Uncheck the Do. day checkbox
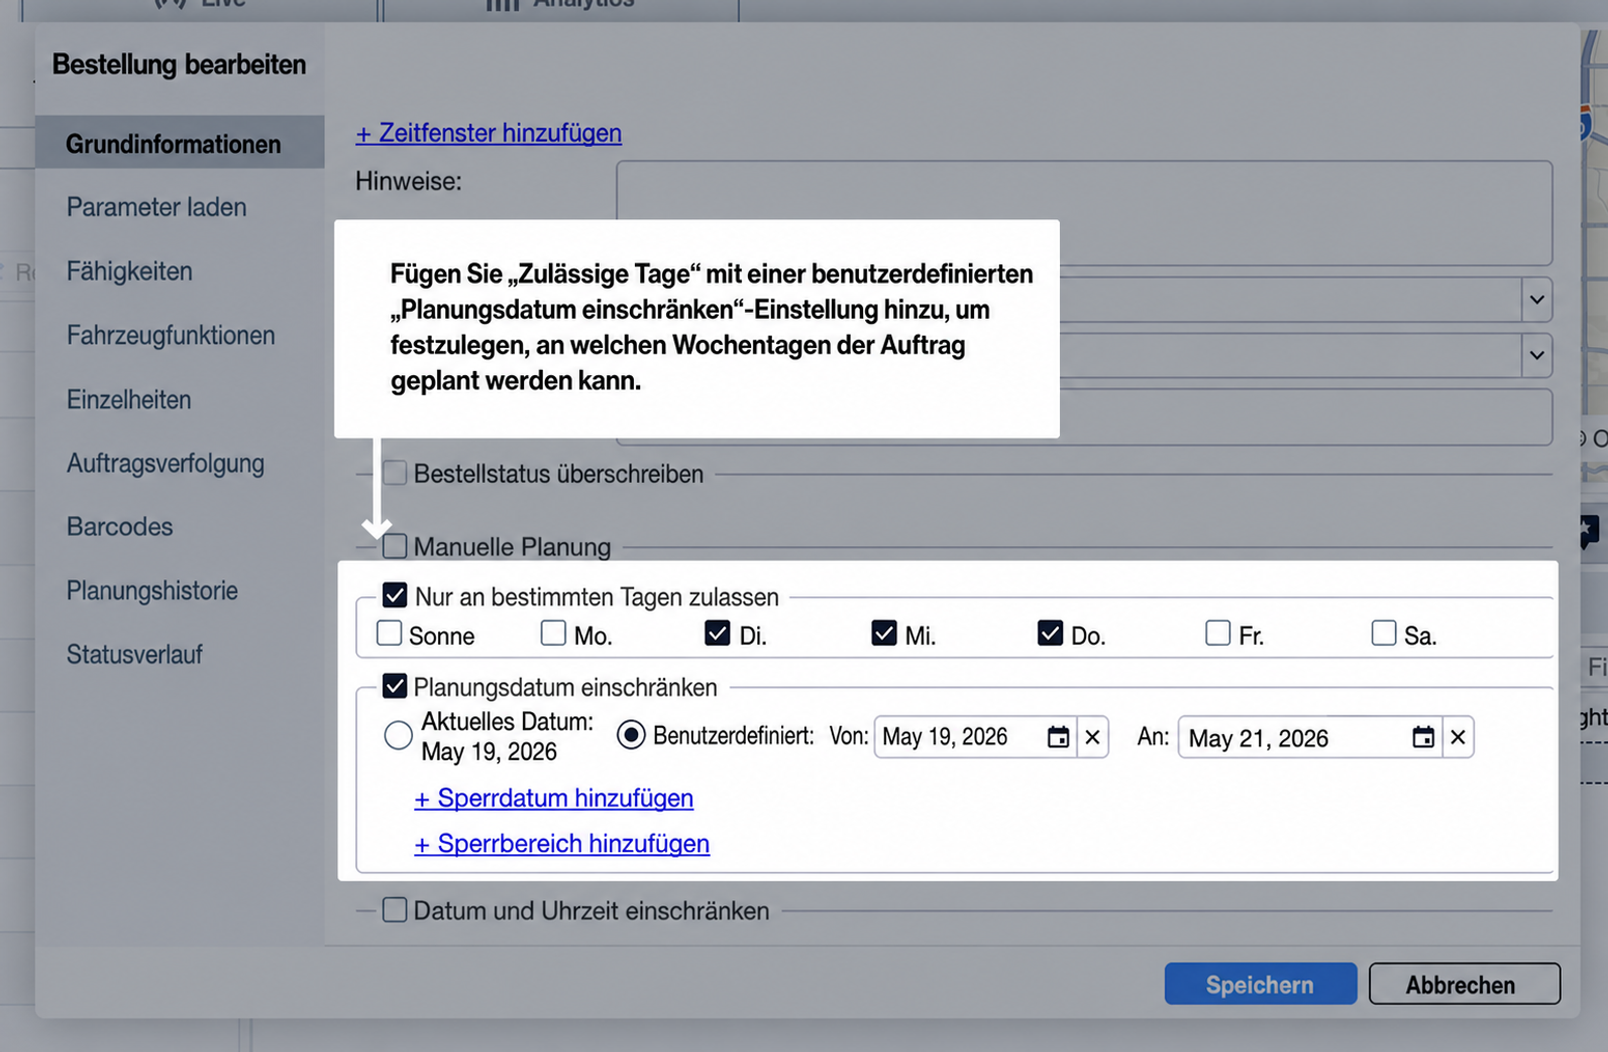Screen dimensions: 1608x1052 coord(1050,633)
